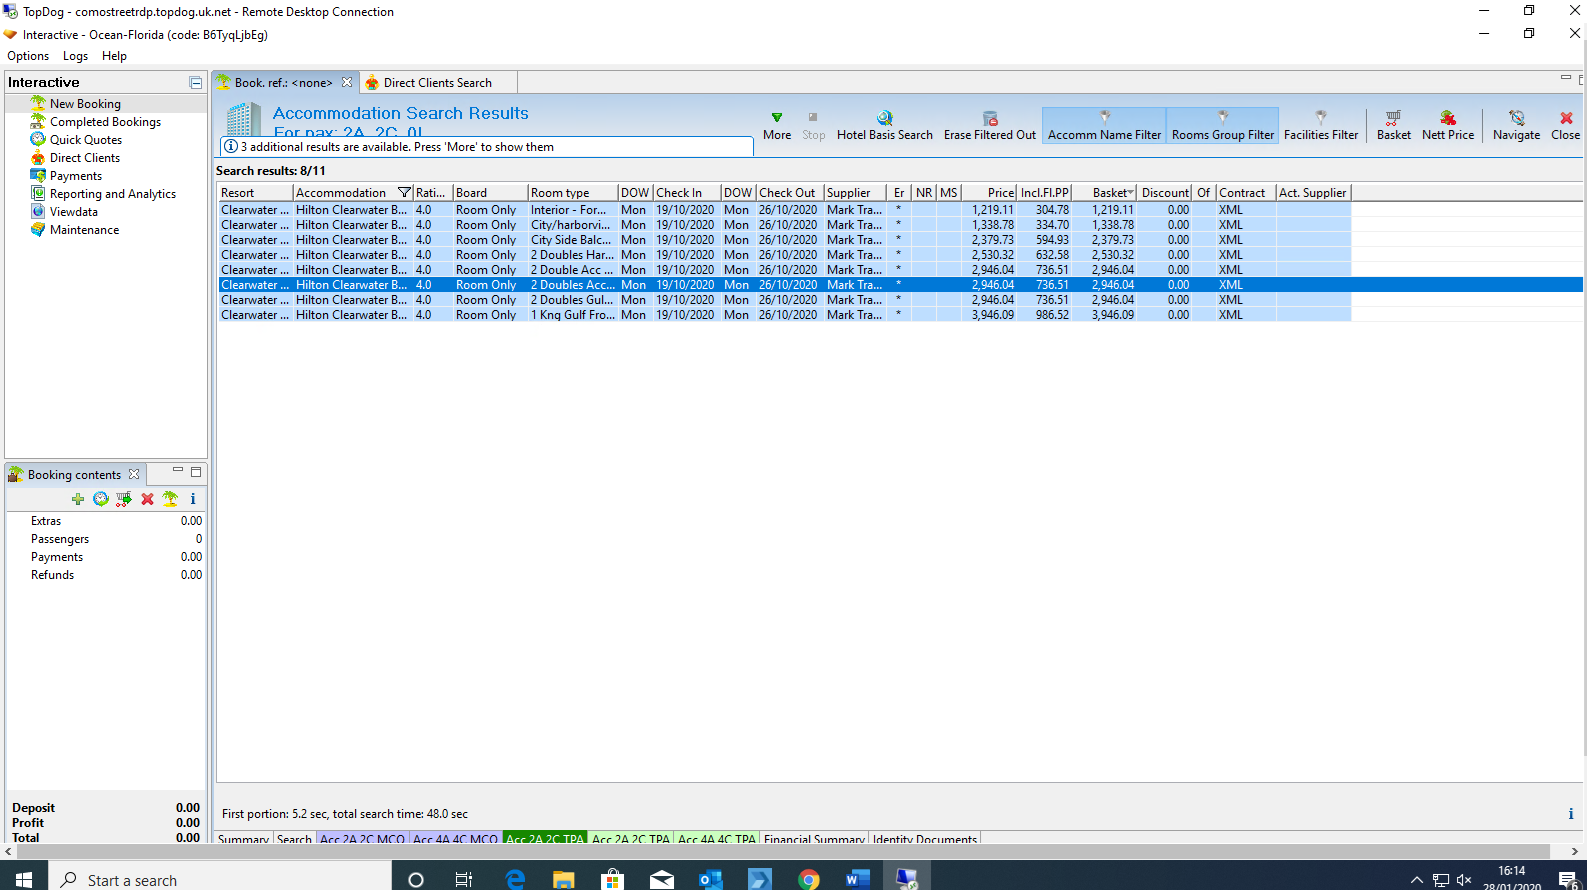This screenshot has width=1587, height=890.
Task: Click the palm tree icon in Booking contents toolbar
Action: pyautogui.click(x=170, y=499)
